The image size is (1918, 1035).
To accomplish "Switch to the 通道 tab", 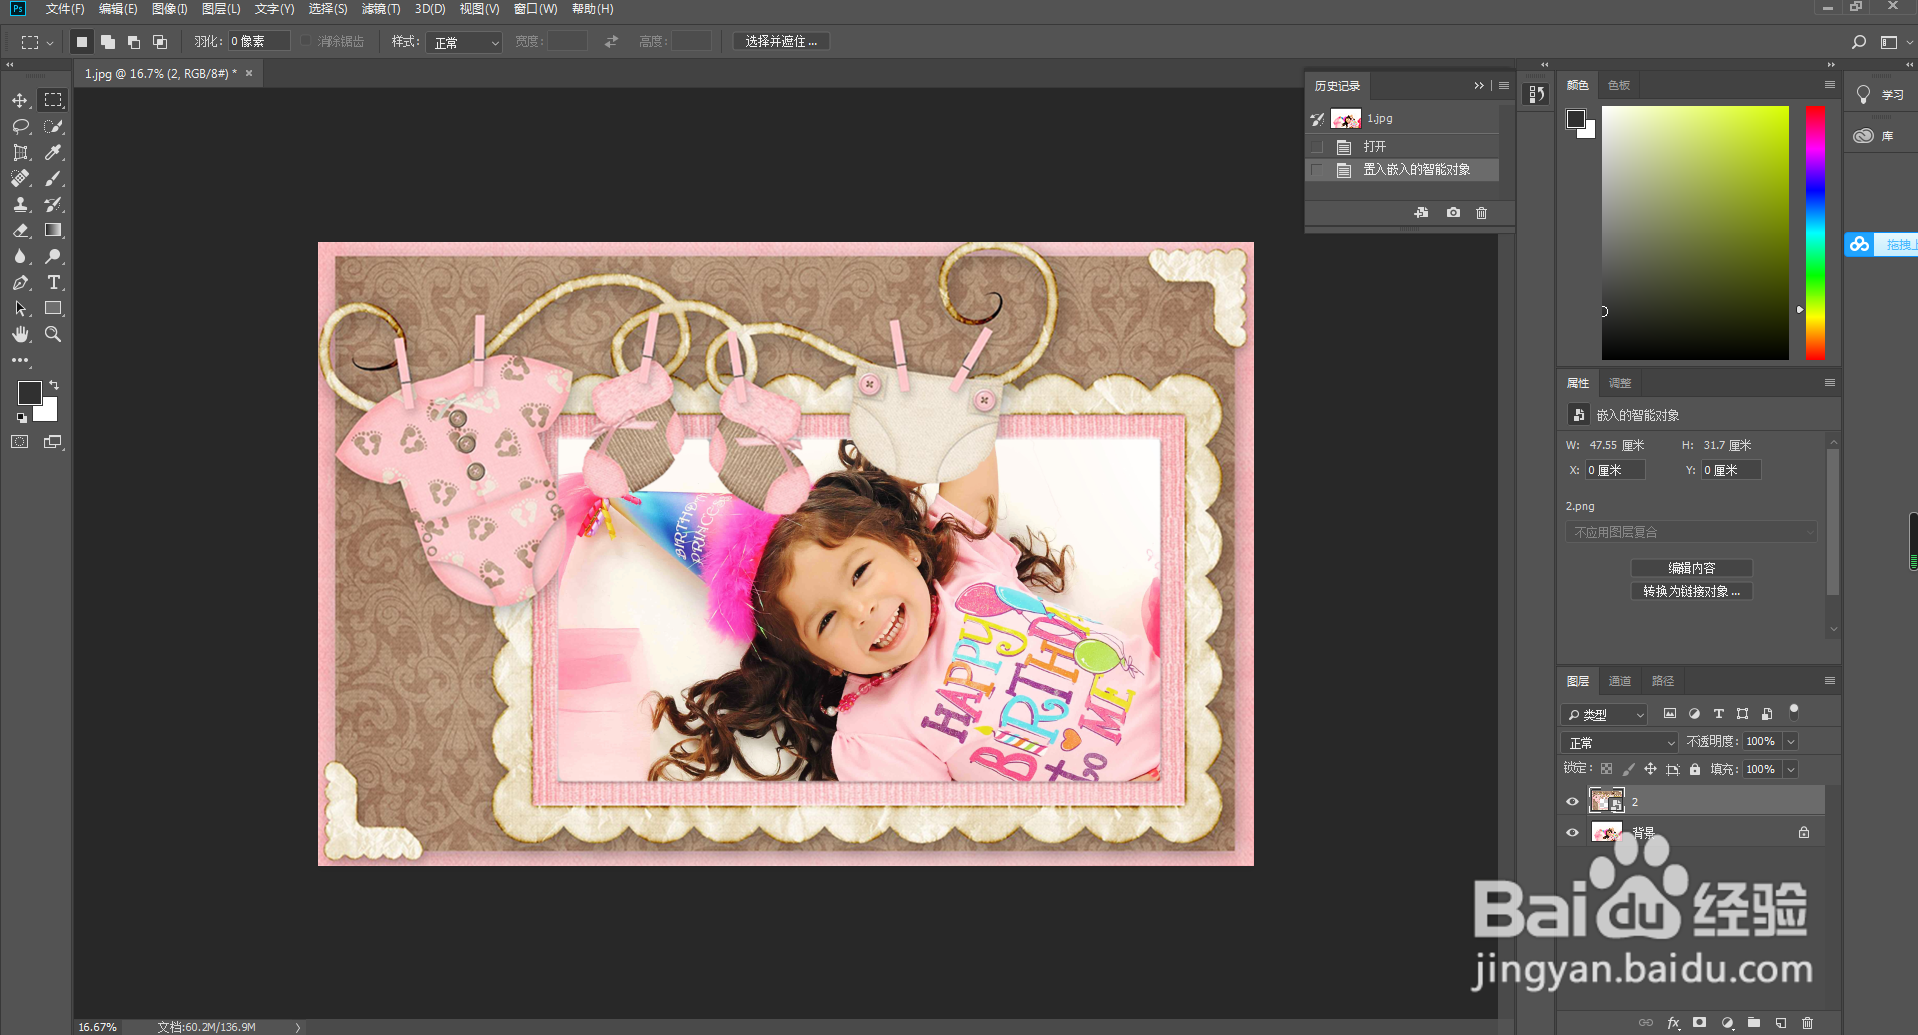I will coord(1619,681).
